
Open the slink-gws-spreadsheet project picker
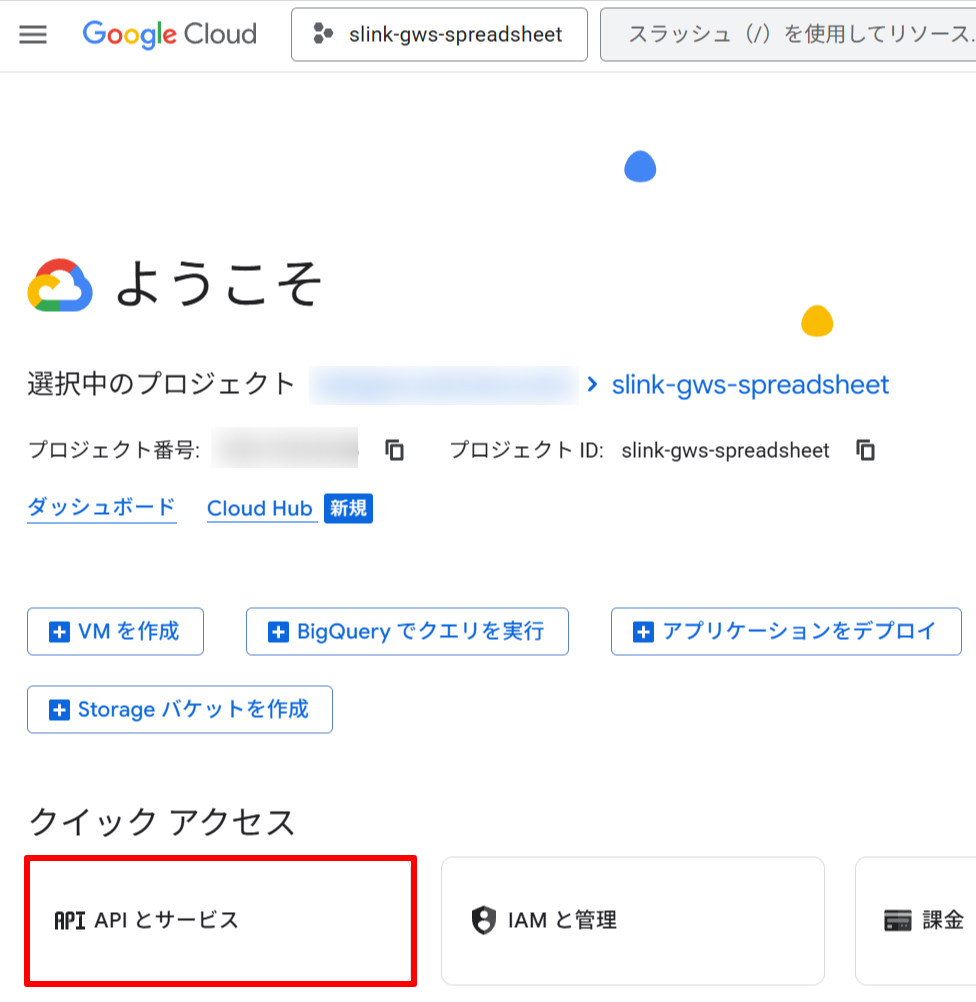(439, 35)
